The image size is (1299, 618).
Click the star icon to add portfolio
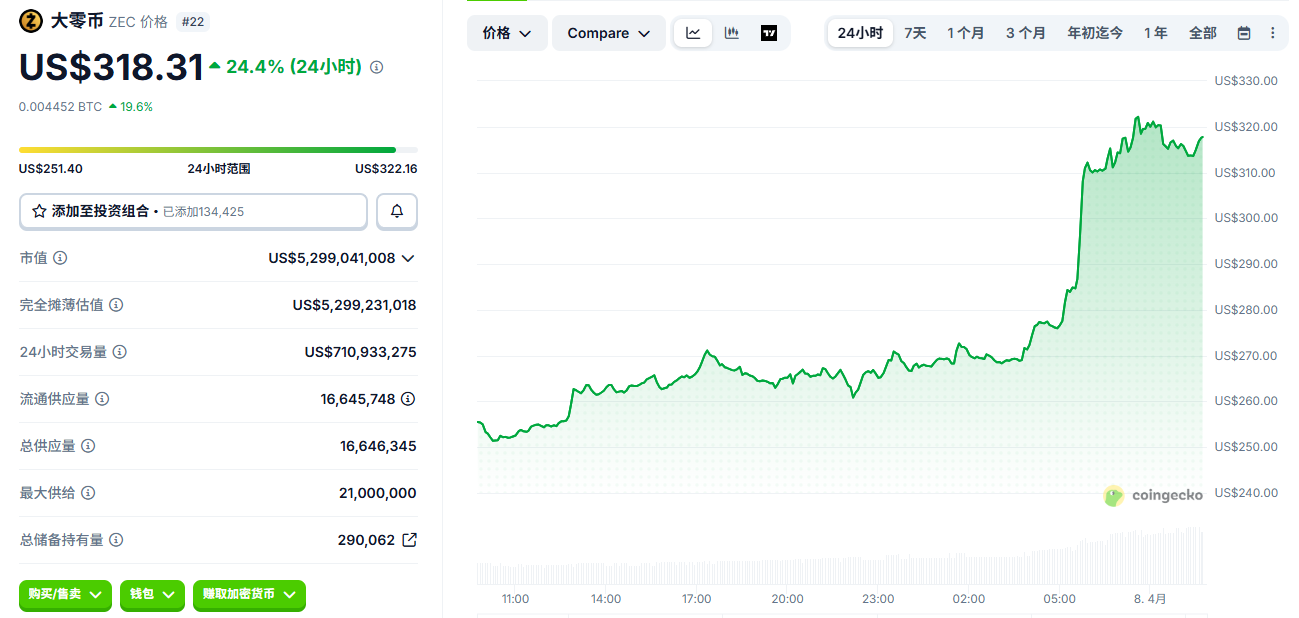[x=40, y=211]
